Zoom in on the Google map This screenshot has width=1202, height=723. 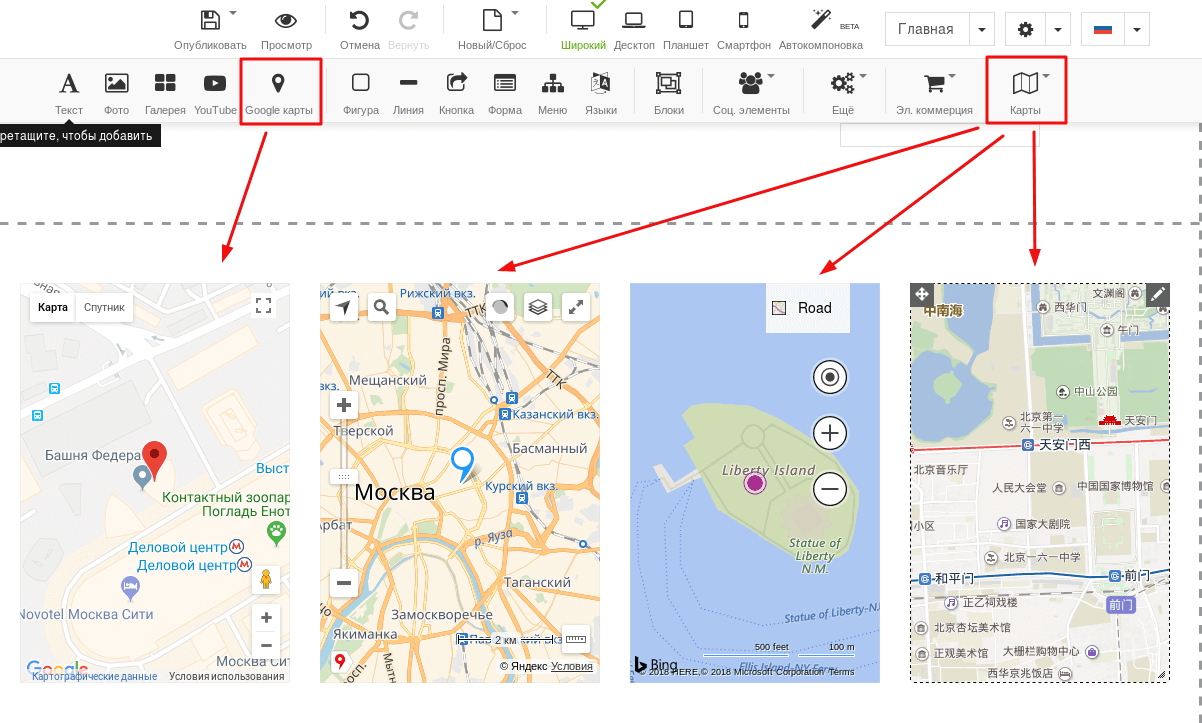pos(266,618)
